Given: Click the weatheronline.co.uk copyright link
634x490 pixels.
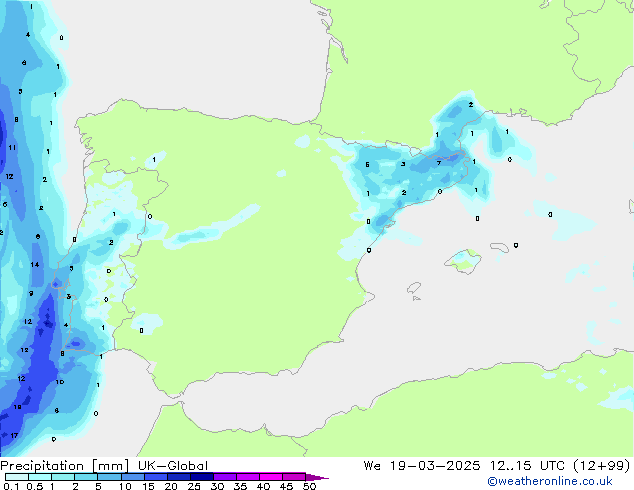Looking at the screenshot, I should pyautogui.click(x=550, y=481).
